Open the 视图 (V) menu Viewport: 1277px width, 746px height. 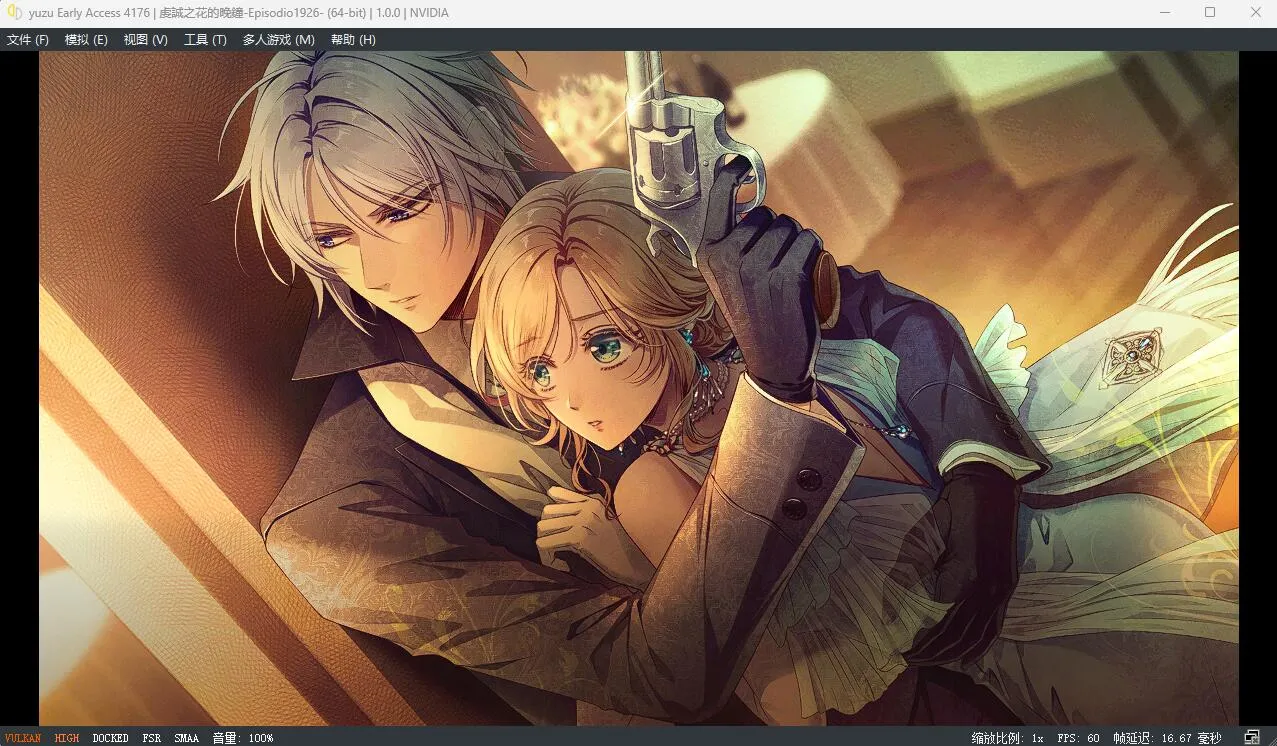[146, 40]
